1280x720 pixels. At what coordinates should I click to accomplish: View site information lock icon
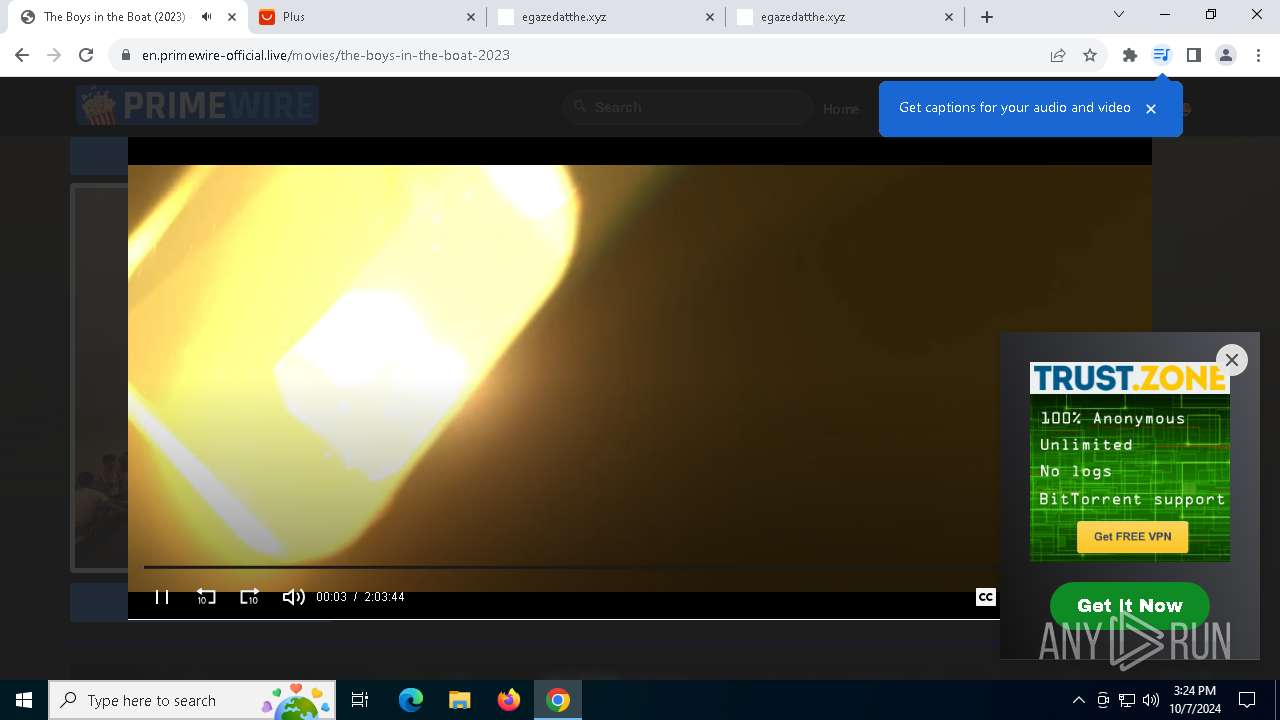(x=125, y=55)
